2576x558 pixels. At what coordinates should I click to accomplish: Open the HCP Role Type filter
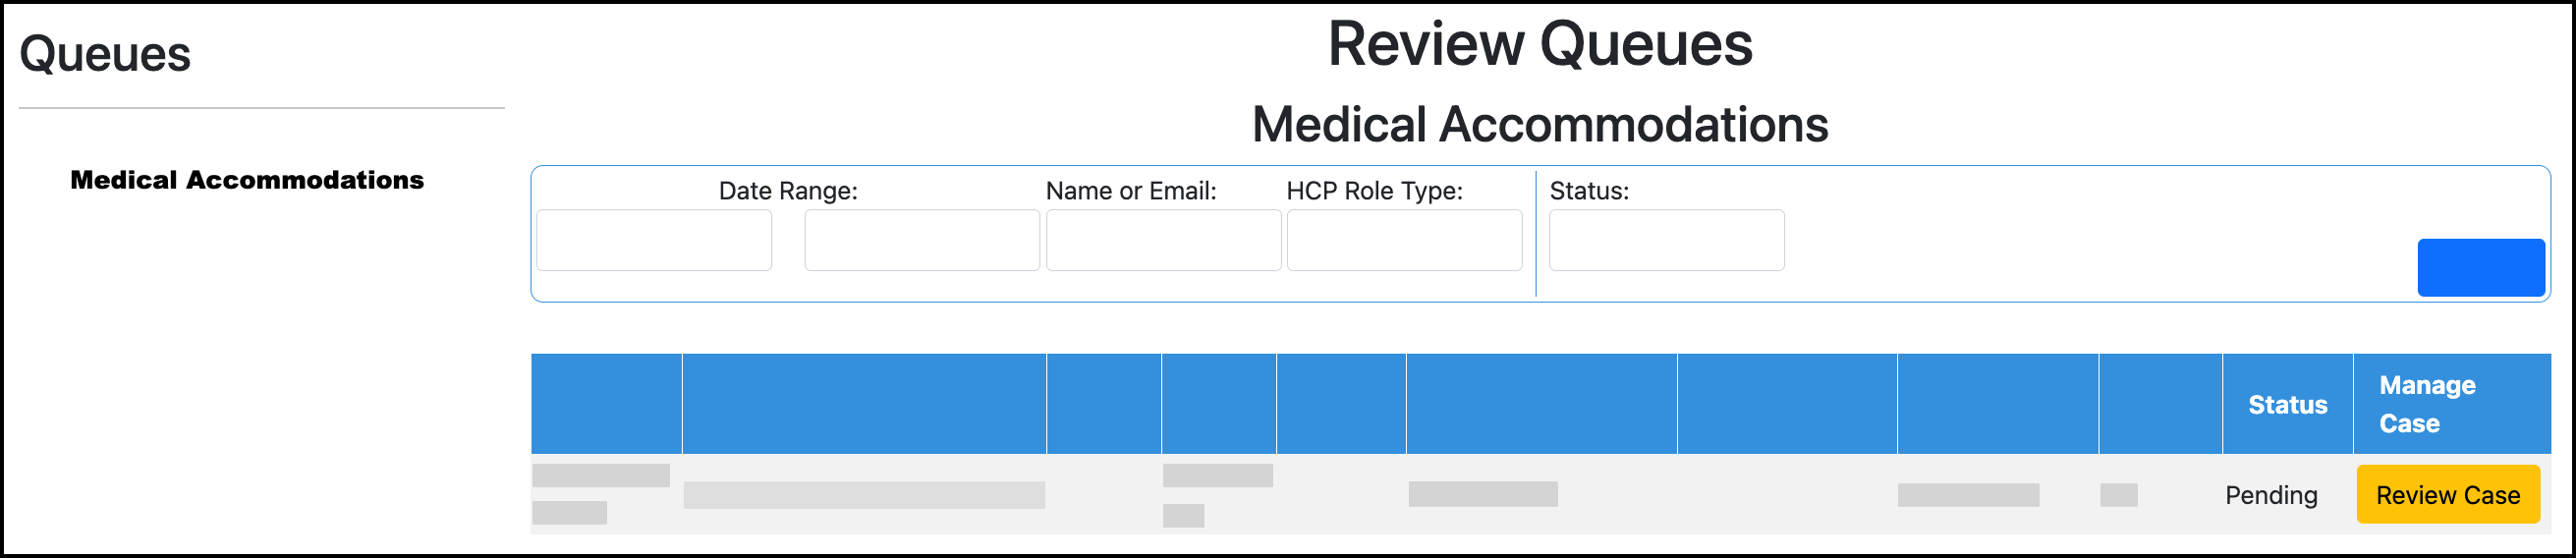coord(1404,240)
